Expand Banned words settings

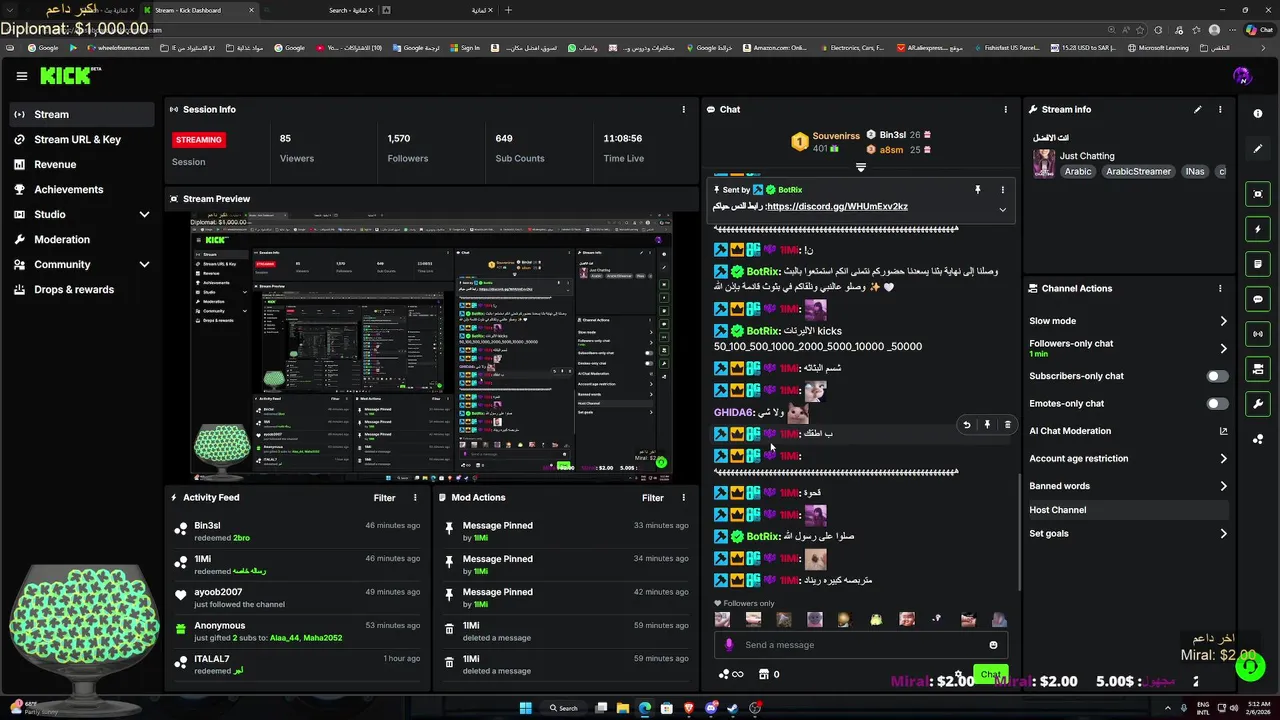(1128, 486)
